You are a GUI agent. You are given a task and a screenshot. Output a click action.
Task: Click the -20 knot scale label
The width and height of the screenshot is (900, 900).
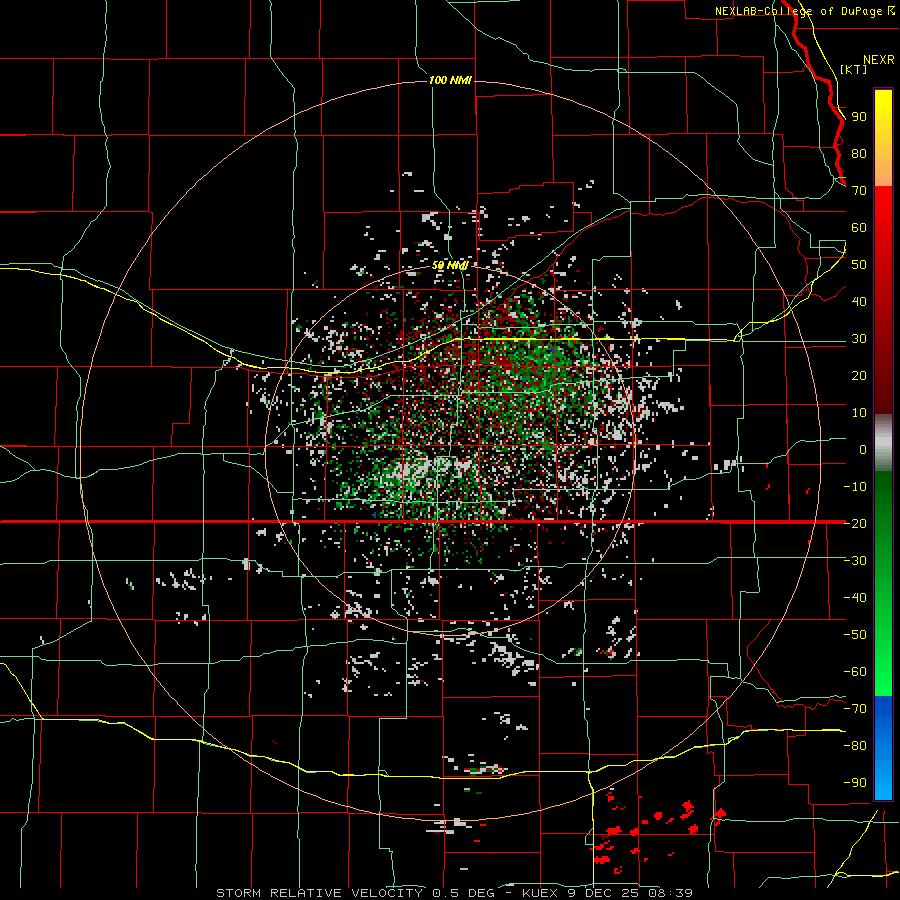855,523
